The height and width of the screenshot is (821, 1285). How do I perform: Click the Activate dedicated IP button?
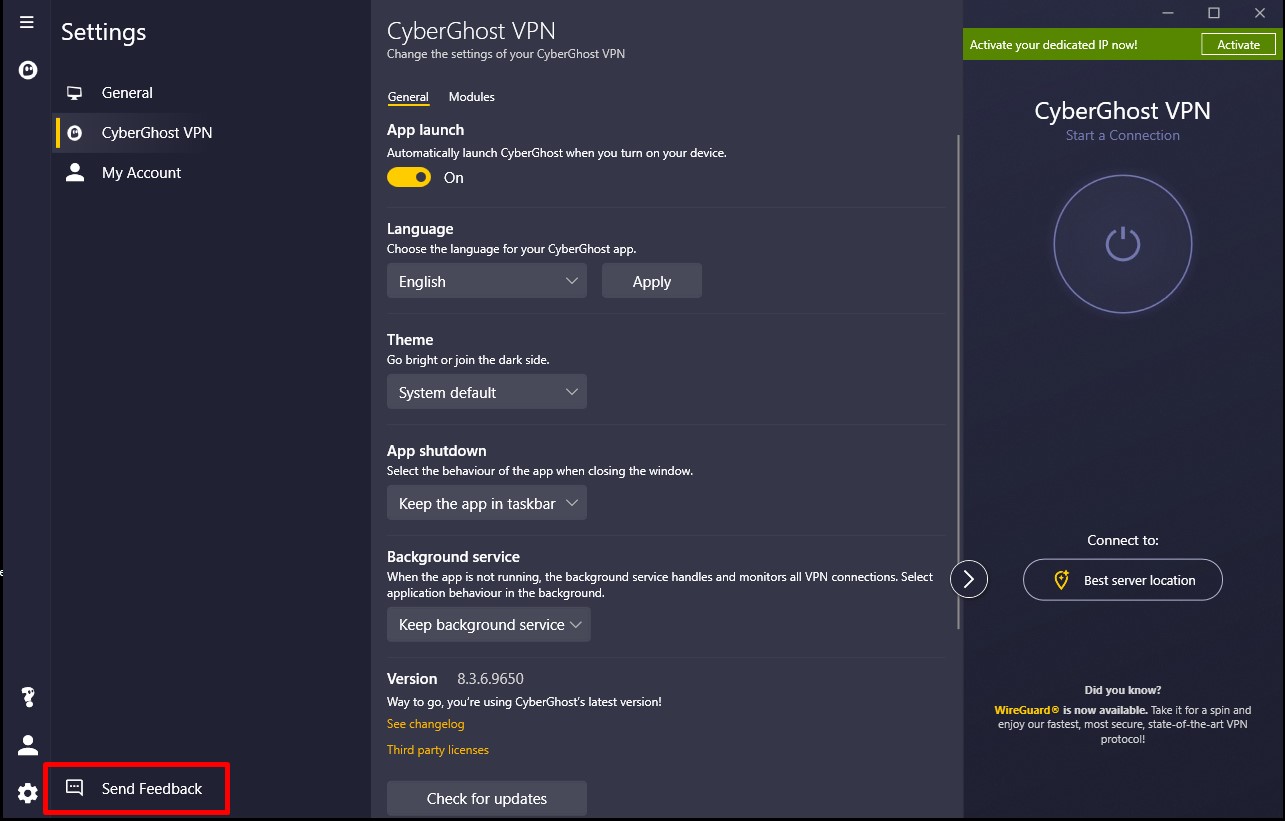point(1239,45)
